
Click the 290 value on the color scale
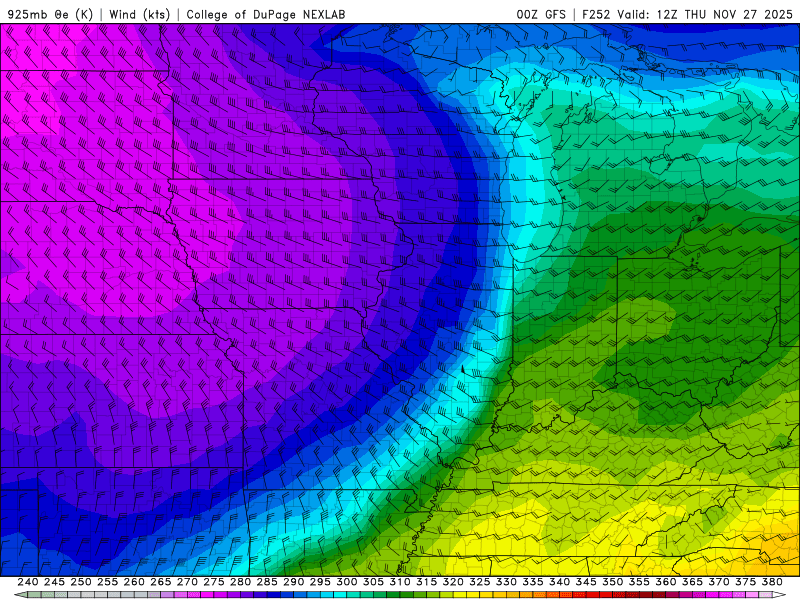tap(293, 582)
